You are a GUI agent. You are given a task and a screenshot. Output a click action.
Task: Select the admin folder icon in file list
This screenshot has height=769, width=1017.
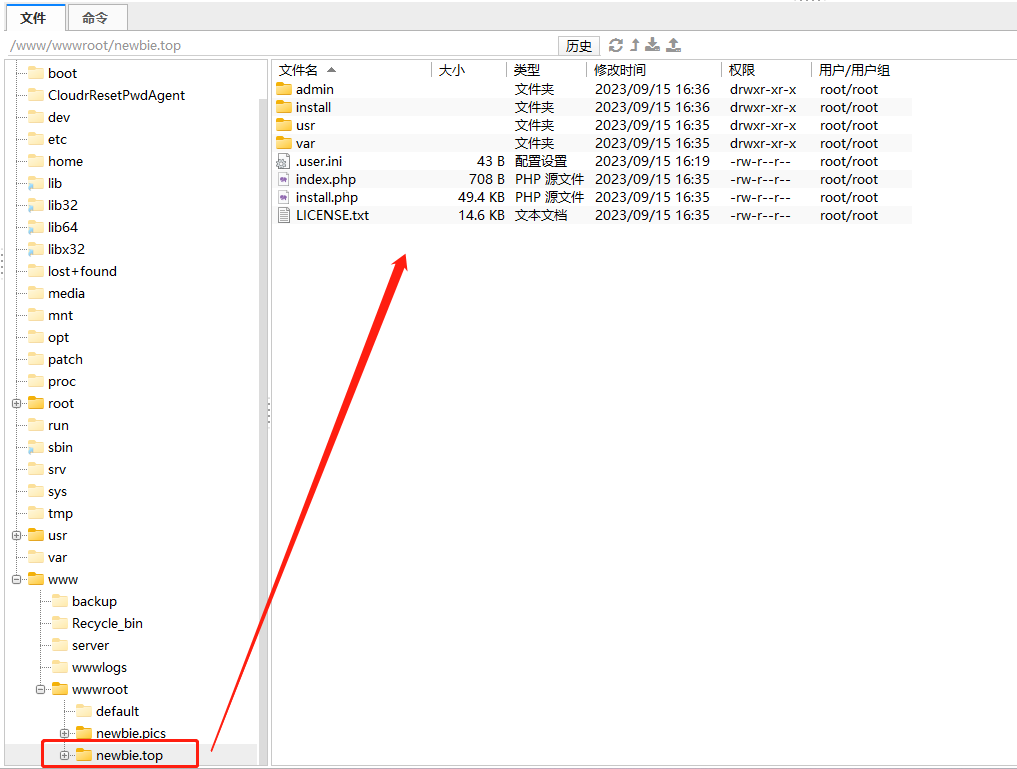(284, 89)
